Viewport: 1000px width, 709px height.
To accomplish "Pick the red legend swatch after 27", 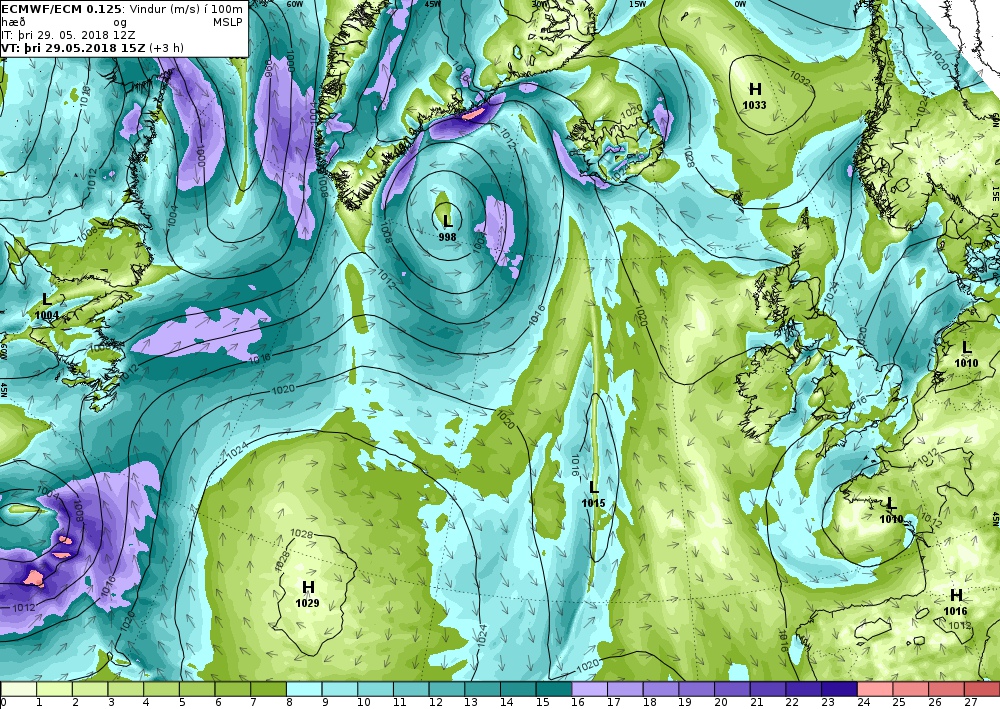I will coord(983,689).
